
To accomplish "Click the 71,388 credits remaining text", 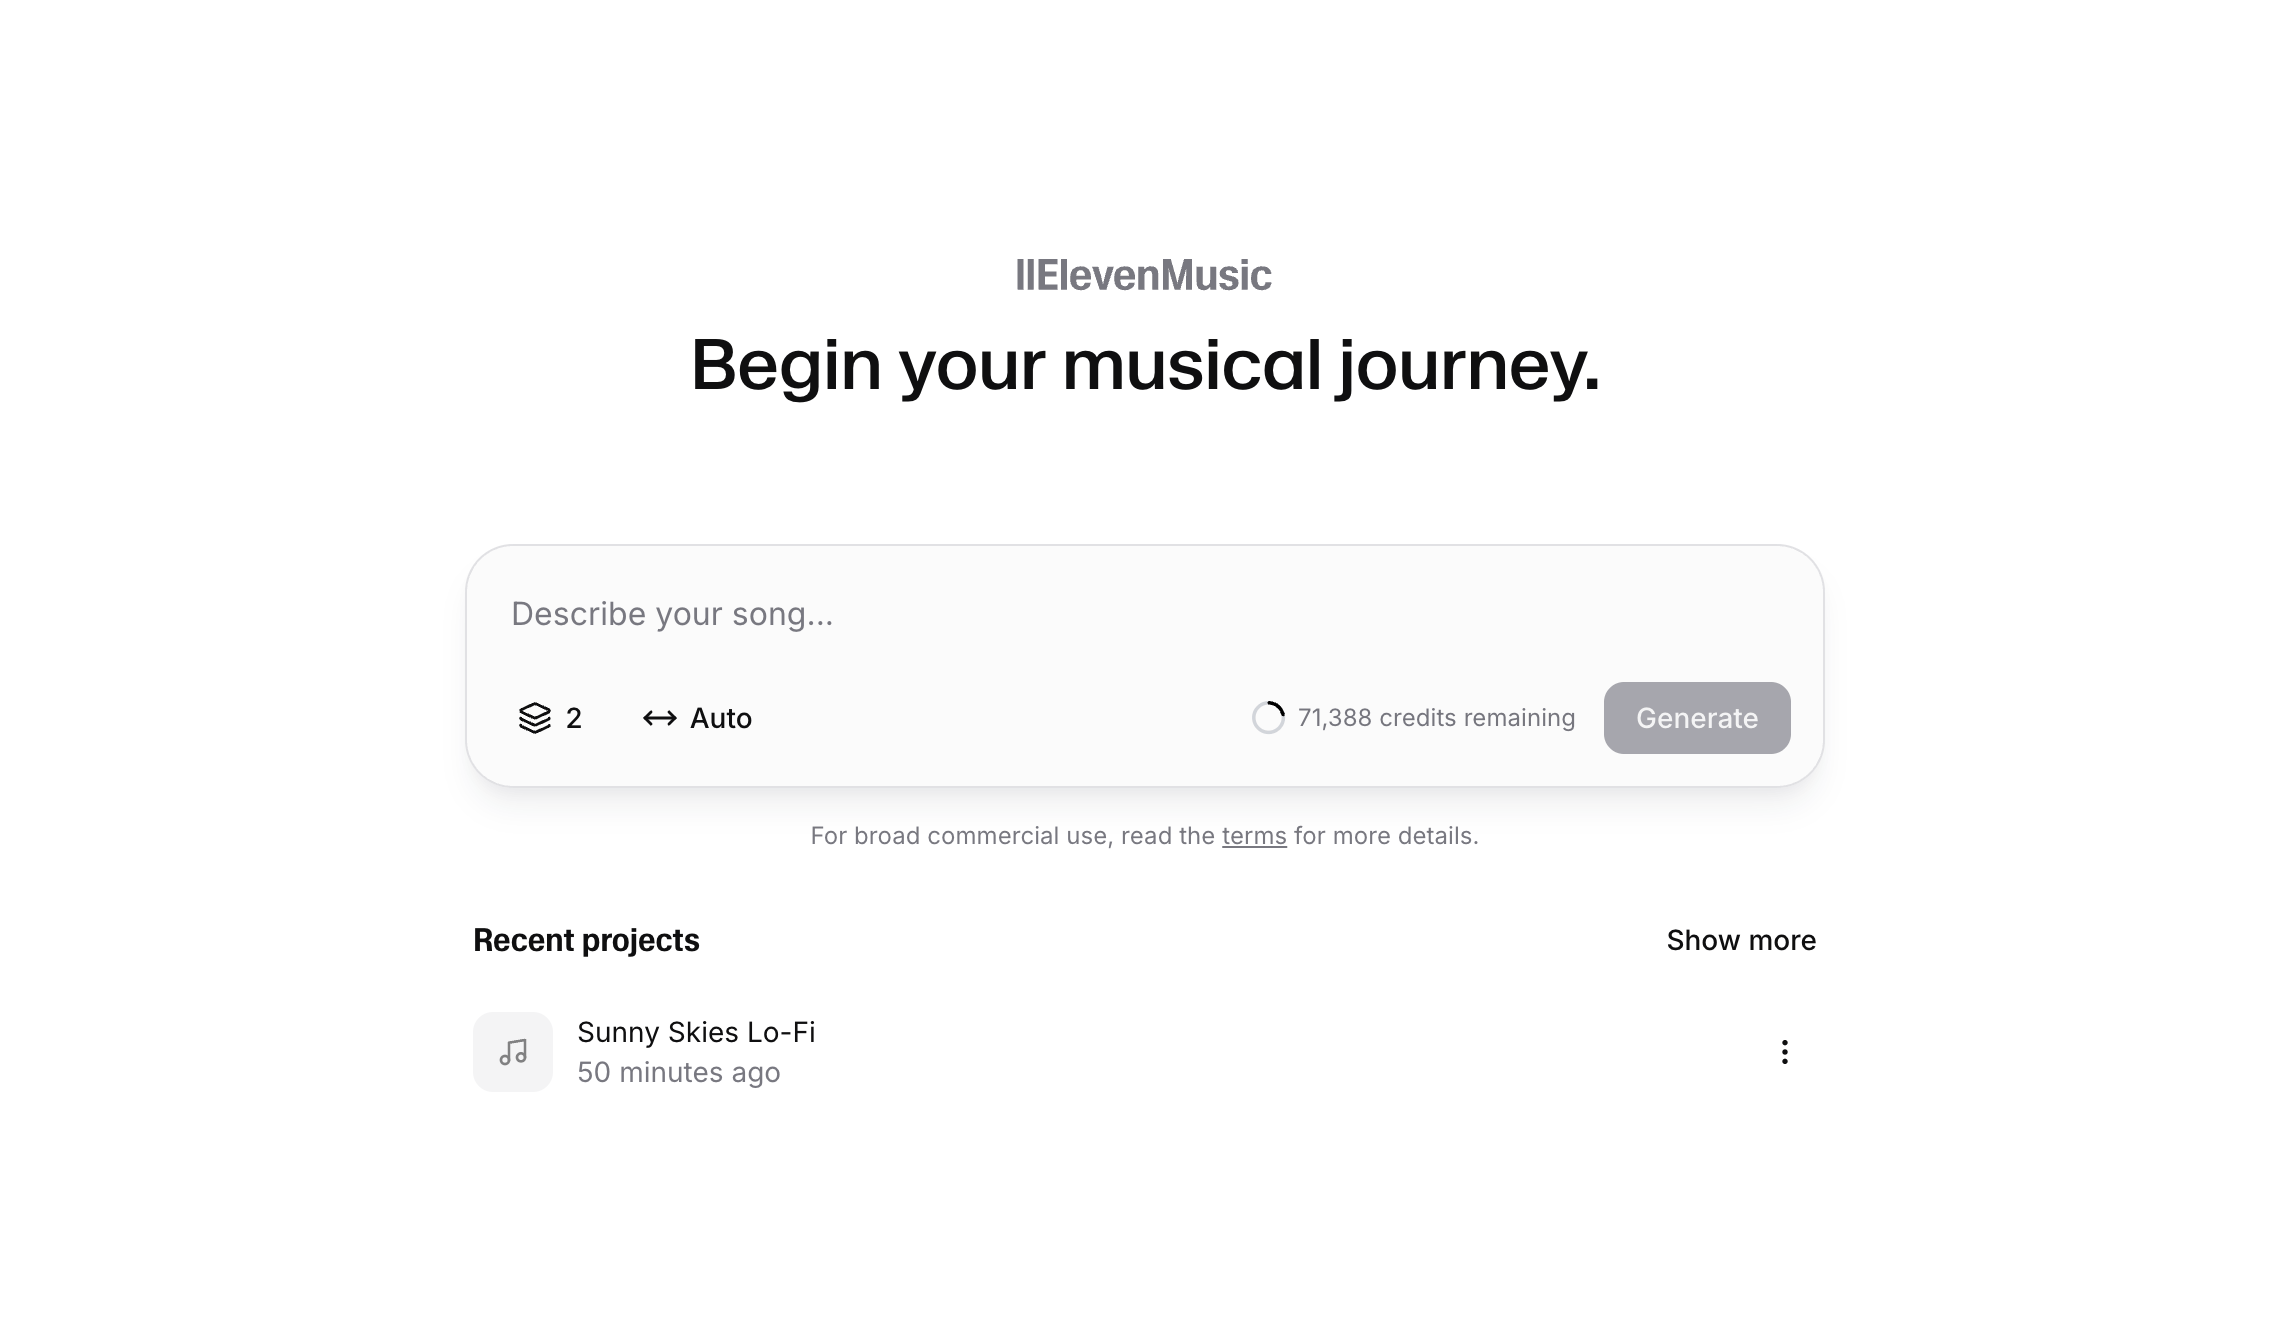I will coord(1436,718).
